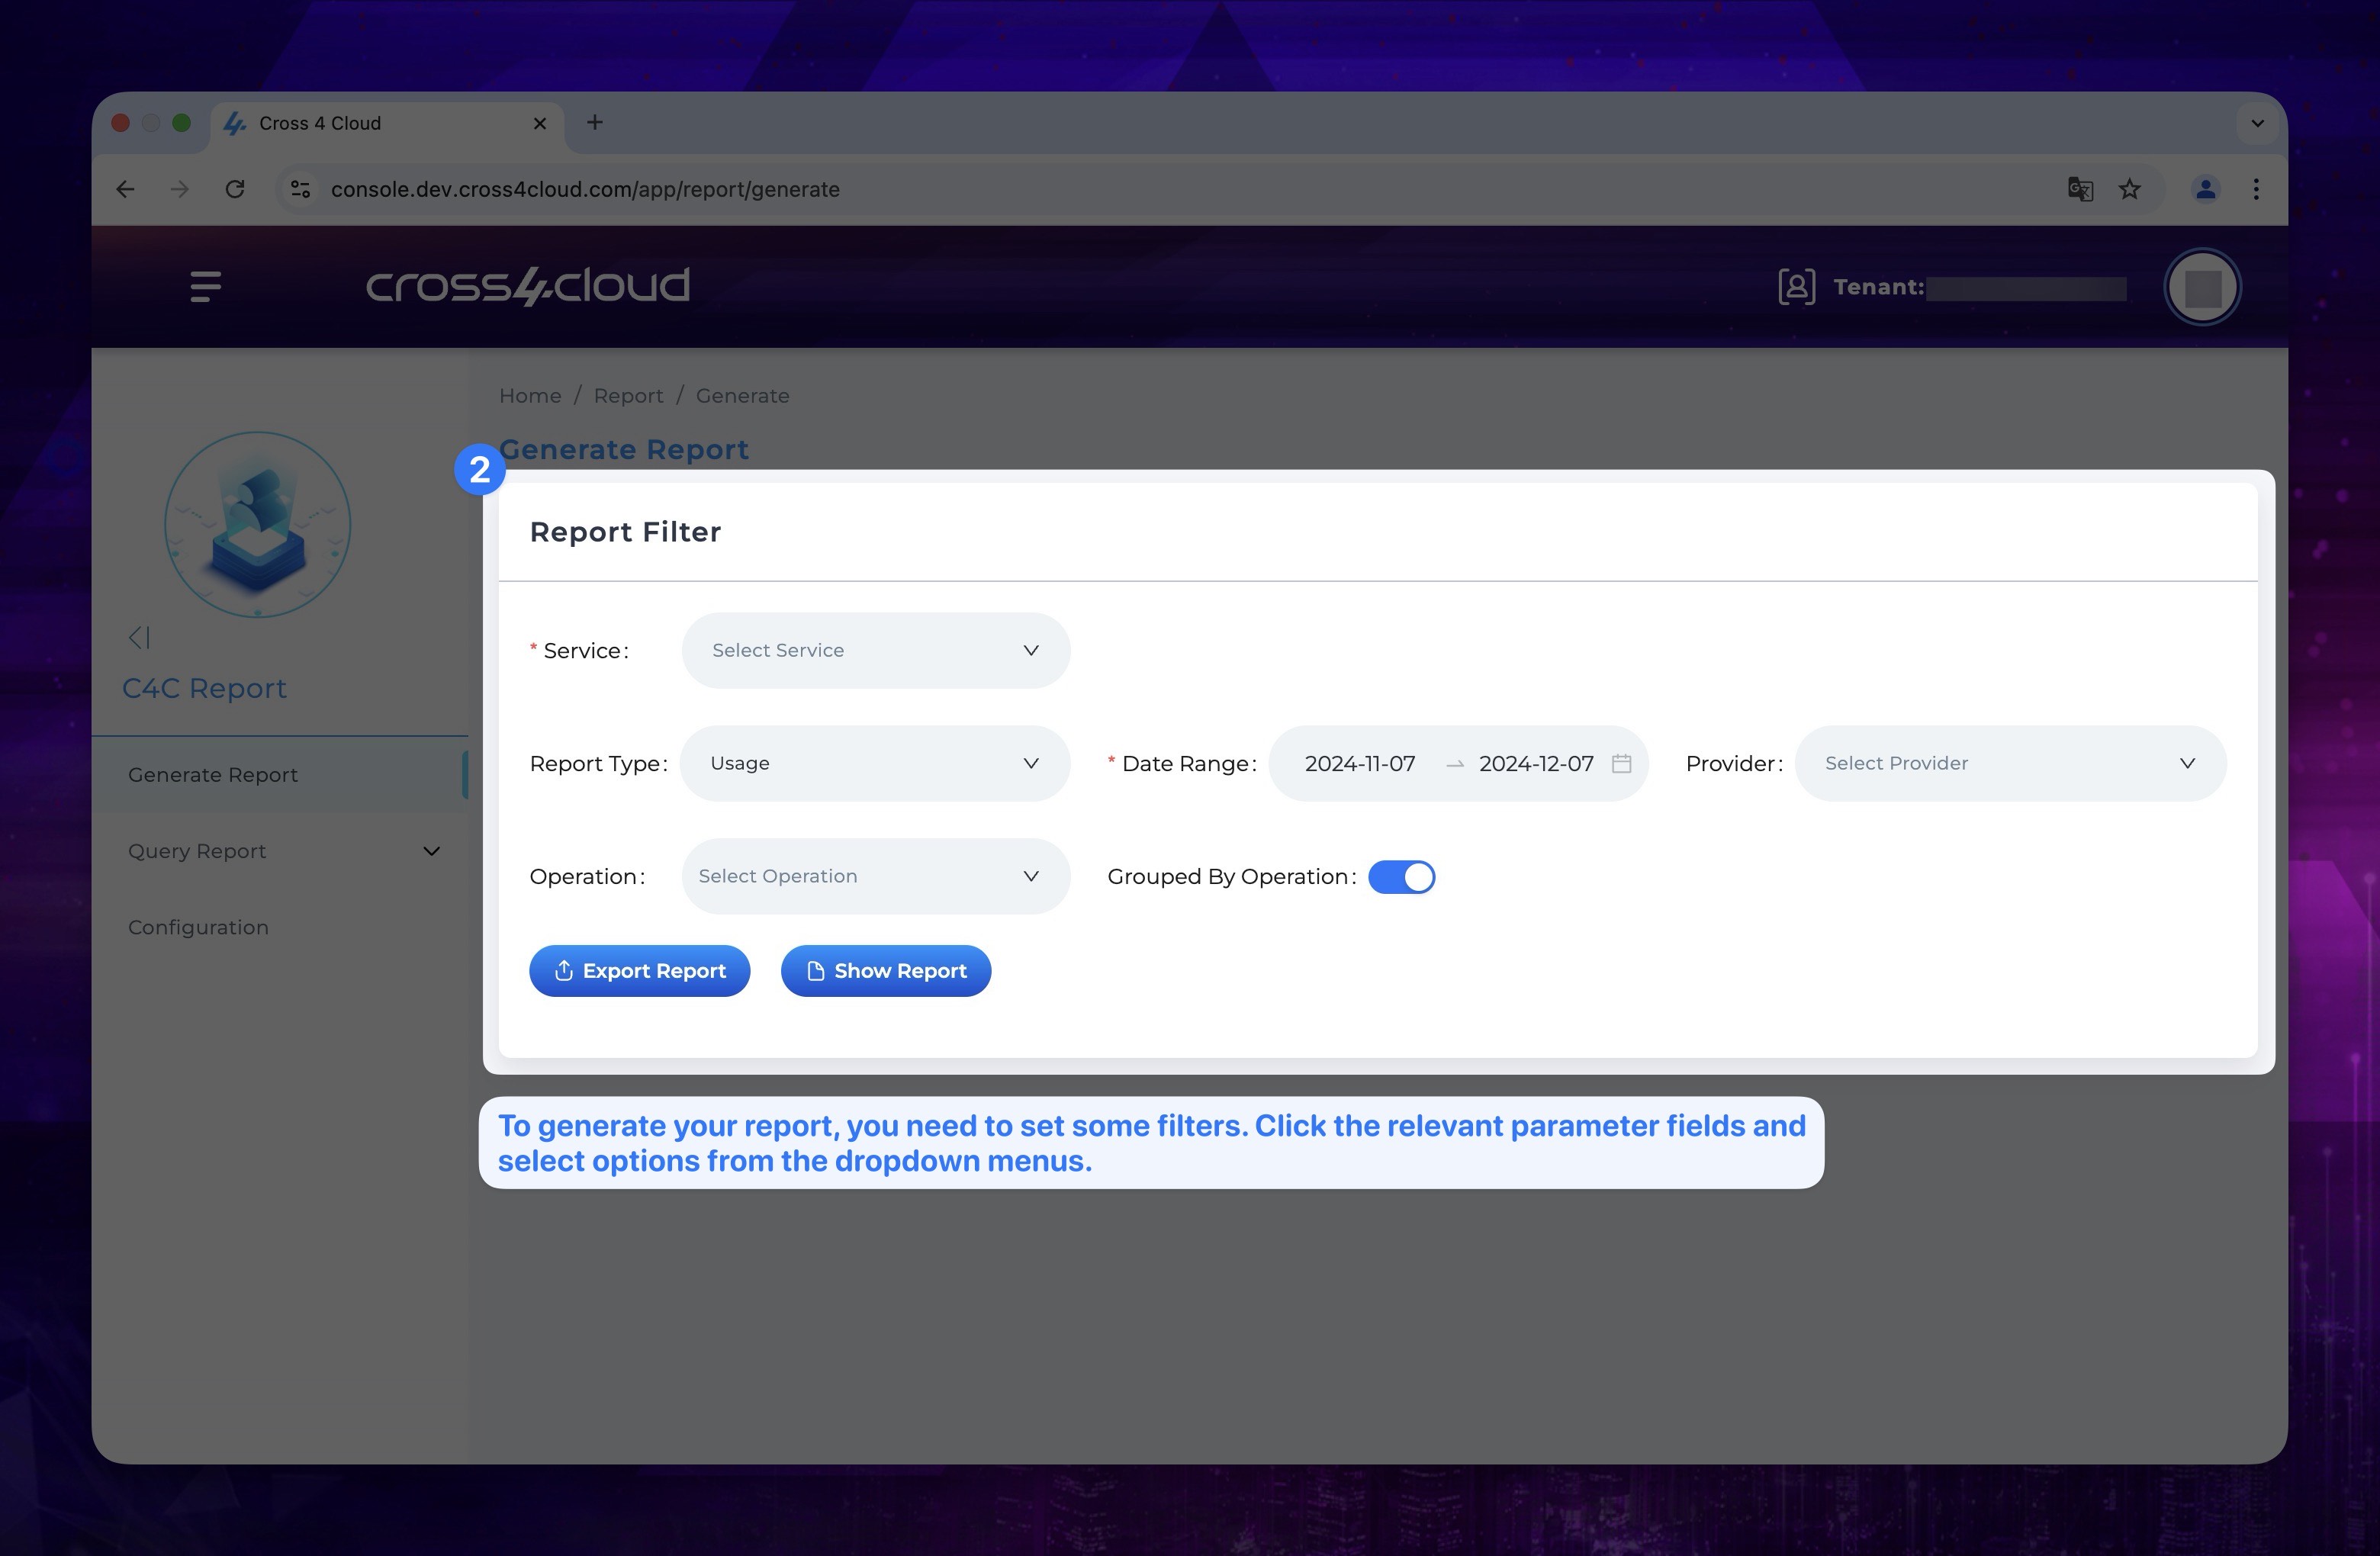Click the Export Report upload icon
The height and width of the screenshot is (1556, 2380).
coord(564,969)
